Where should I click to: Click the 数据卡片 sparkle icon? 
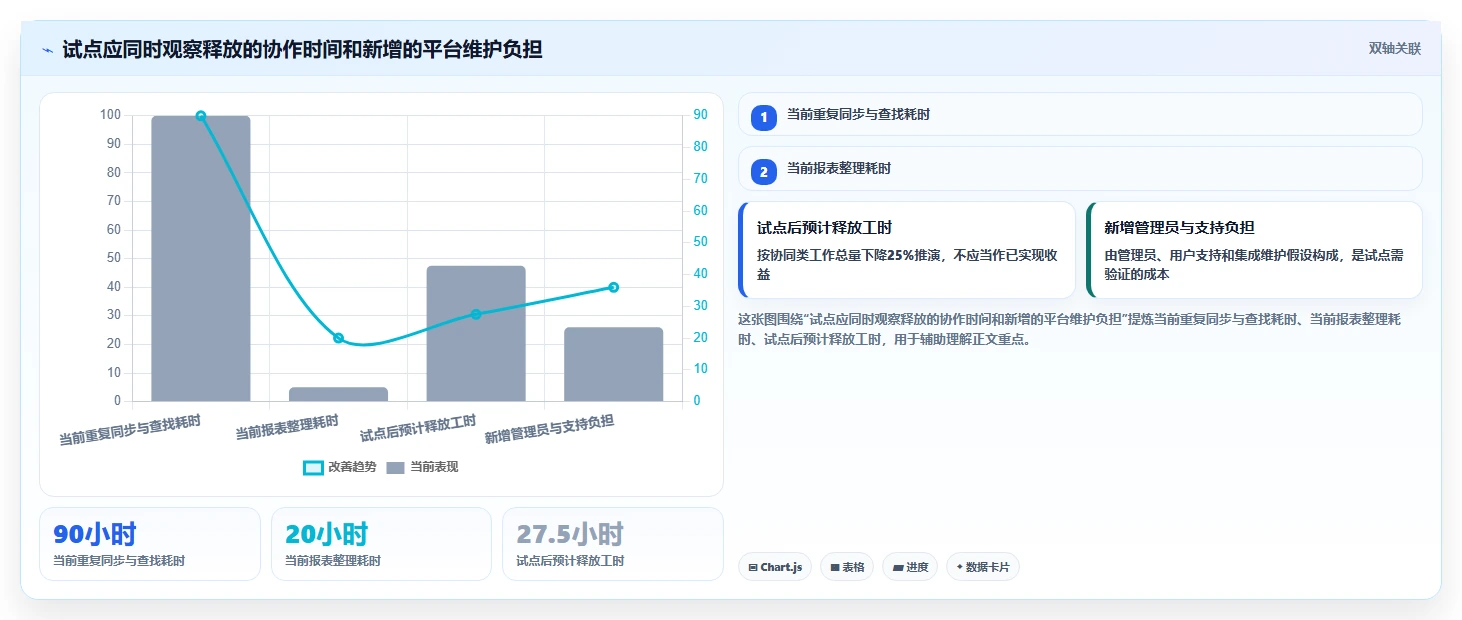(960, 567)
